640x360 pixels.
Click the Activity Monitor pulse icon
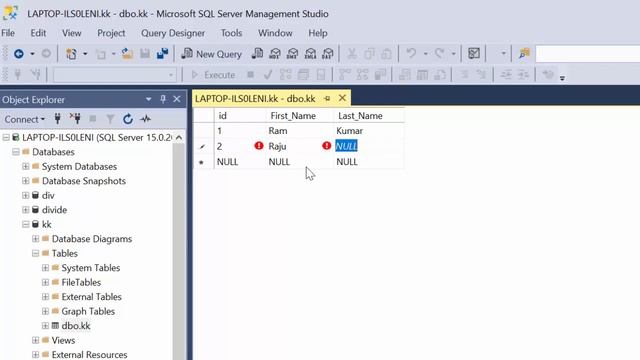tap(146, 119)
